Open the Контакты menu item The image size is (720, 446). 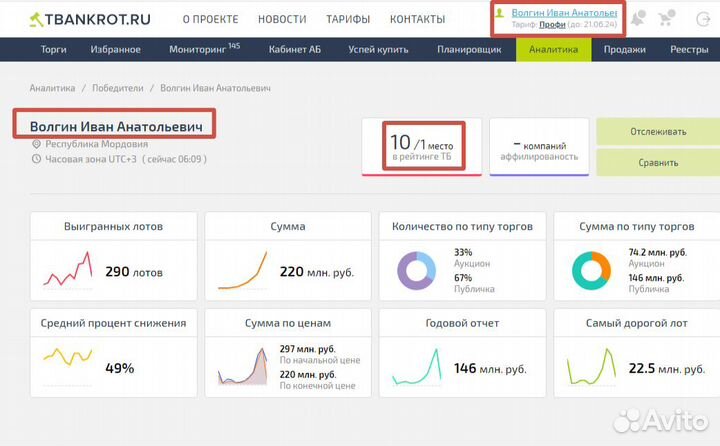click(x=417, y=19)
